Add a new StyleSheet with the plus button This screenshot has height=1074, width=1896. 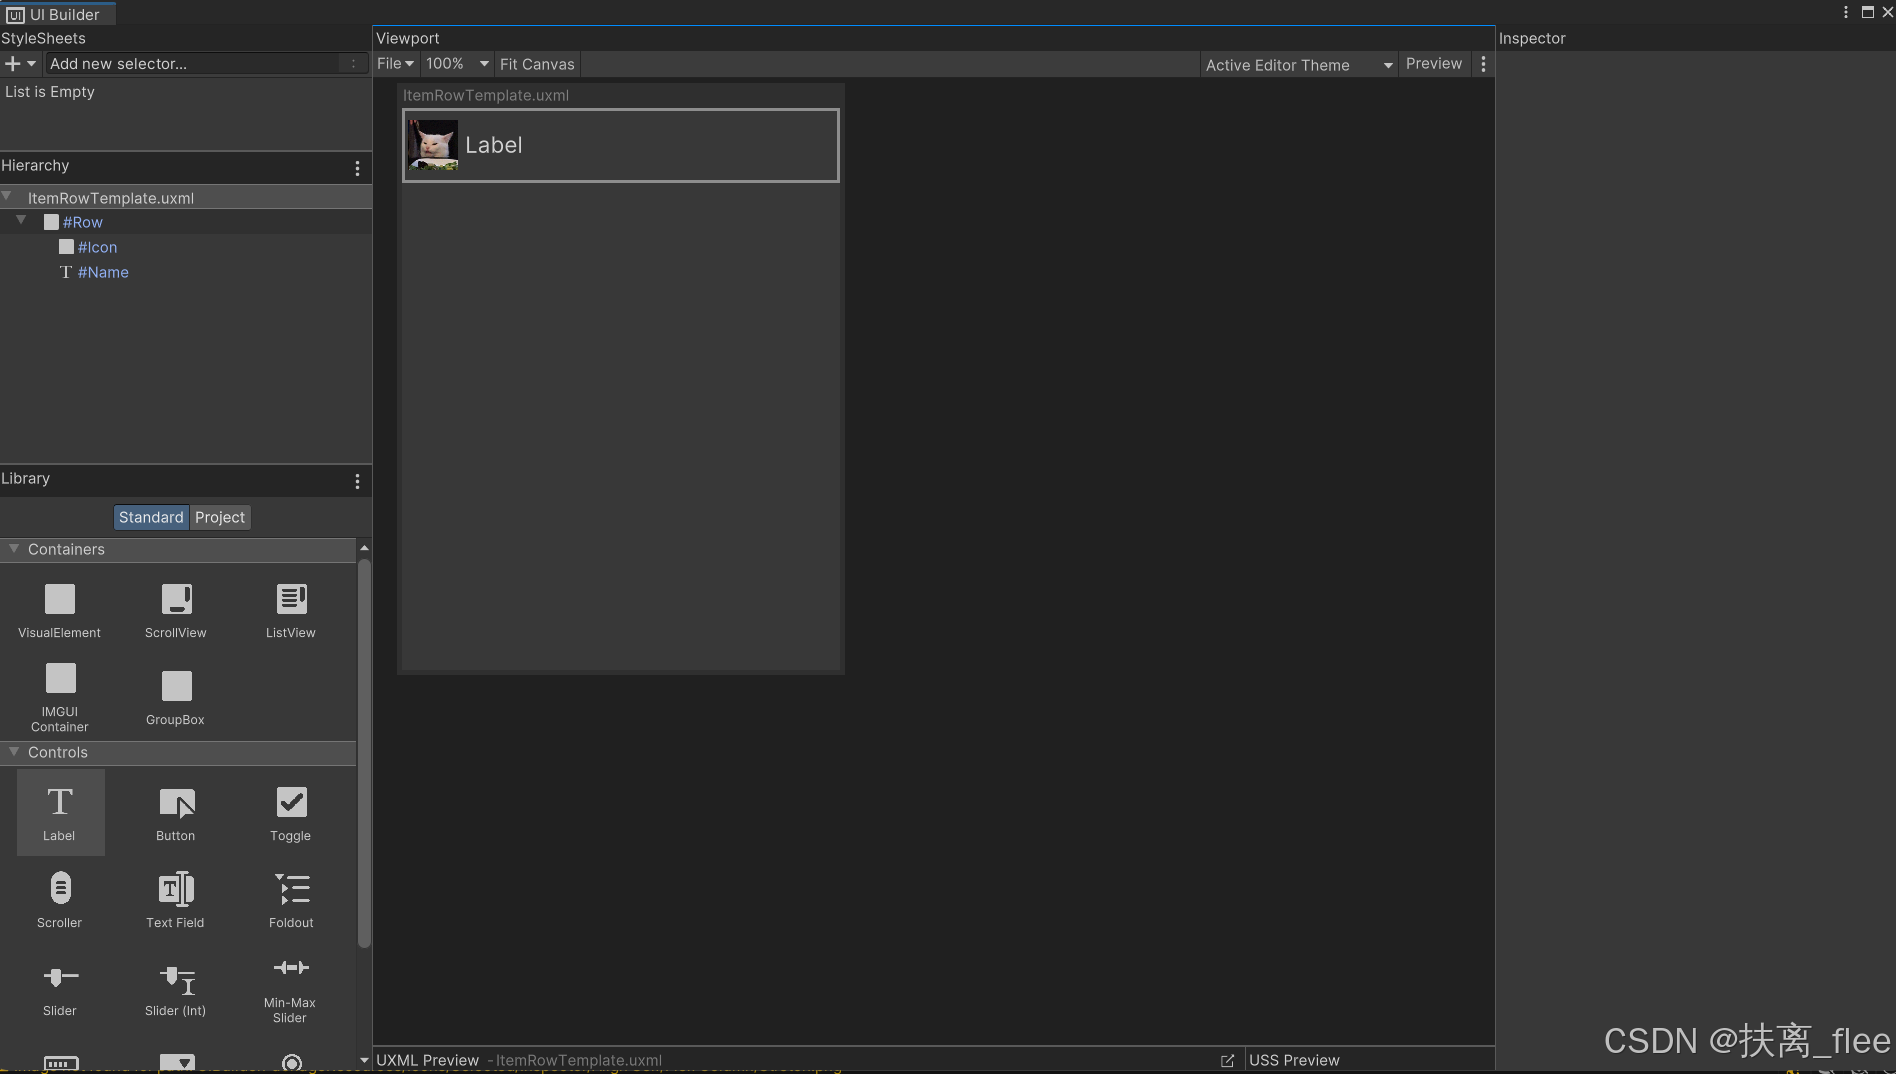pos(11,63)
